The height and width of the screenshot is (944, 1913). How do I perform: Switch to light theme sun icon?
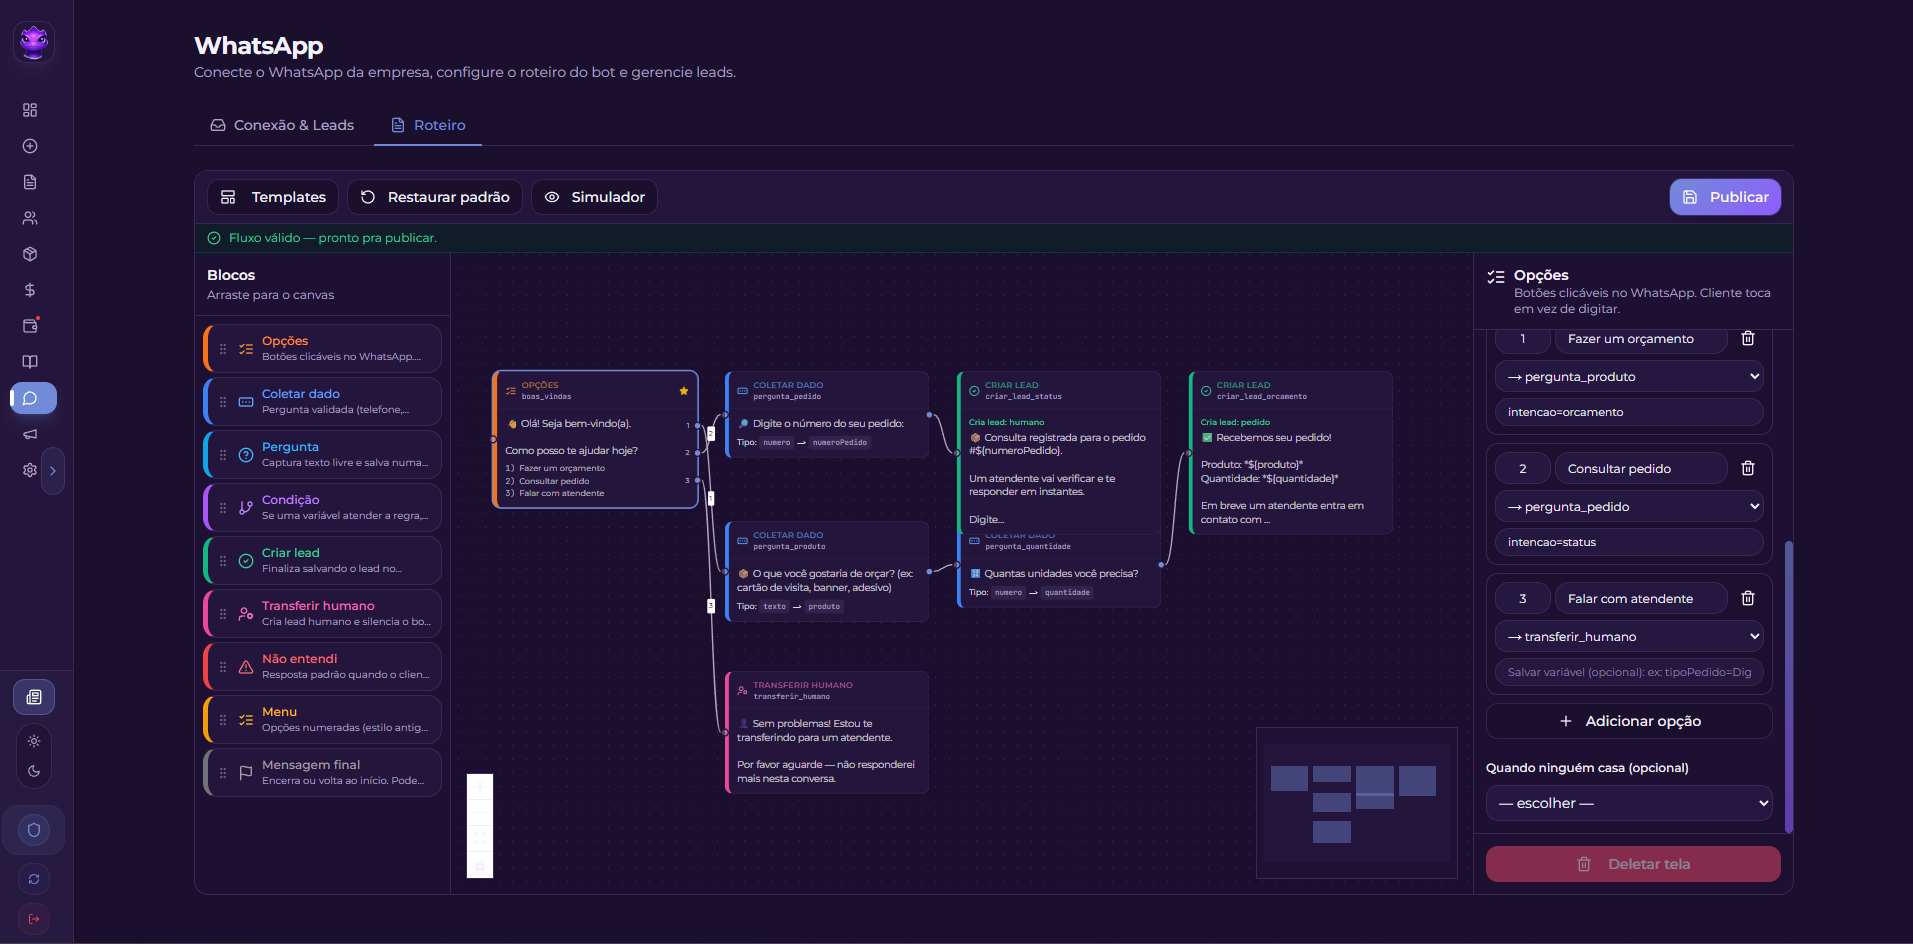click(x=34, y=741)
